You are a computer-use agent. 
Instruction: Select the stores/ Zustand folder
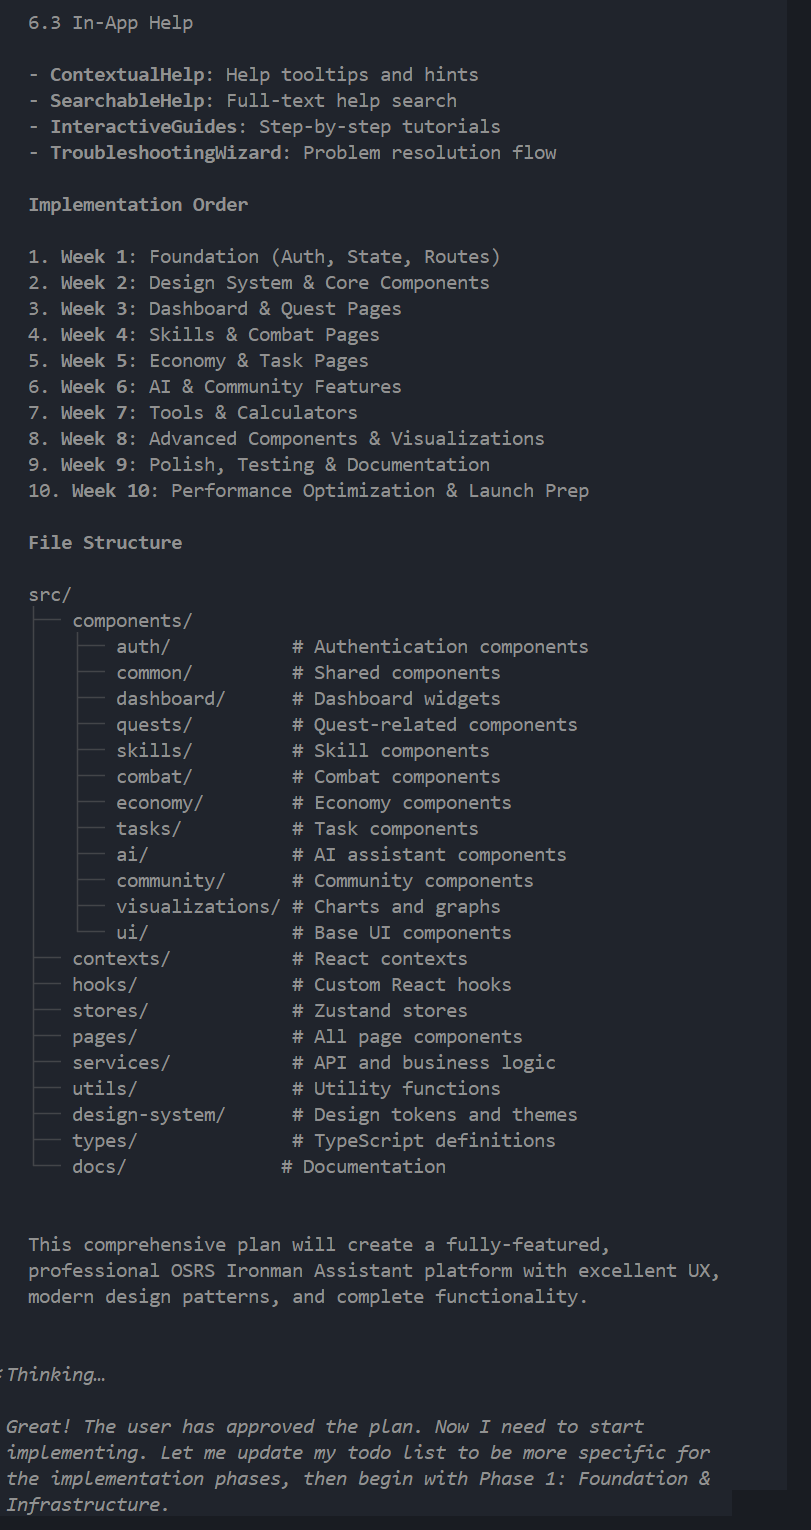click(109, 1010)
